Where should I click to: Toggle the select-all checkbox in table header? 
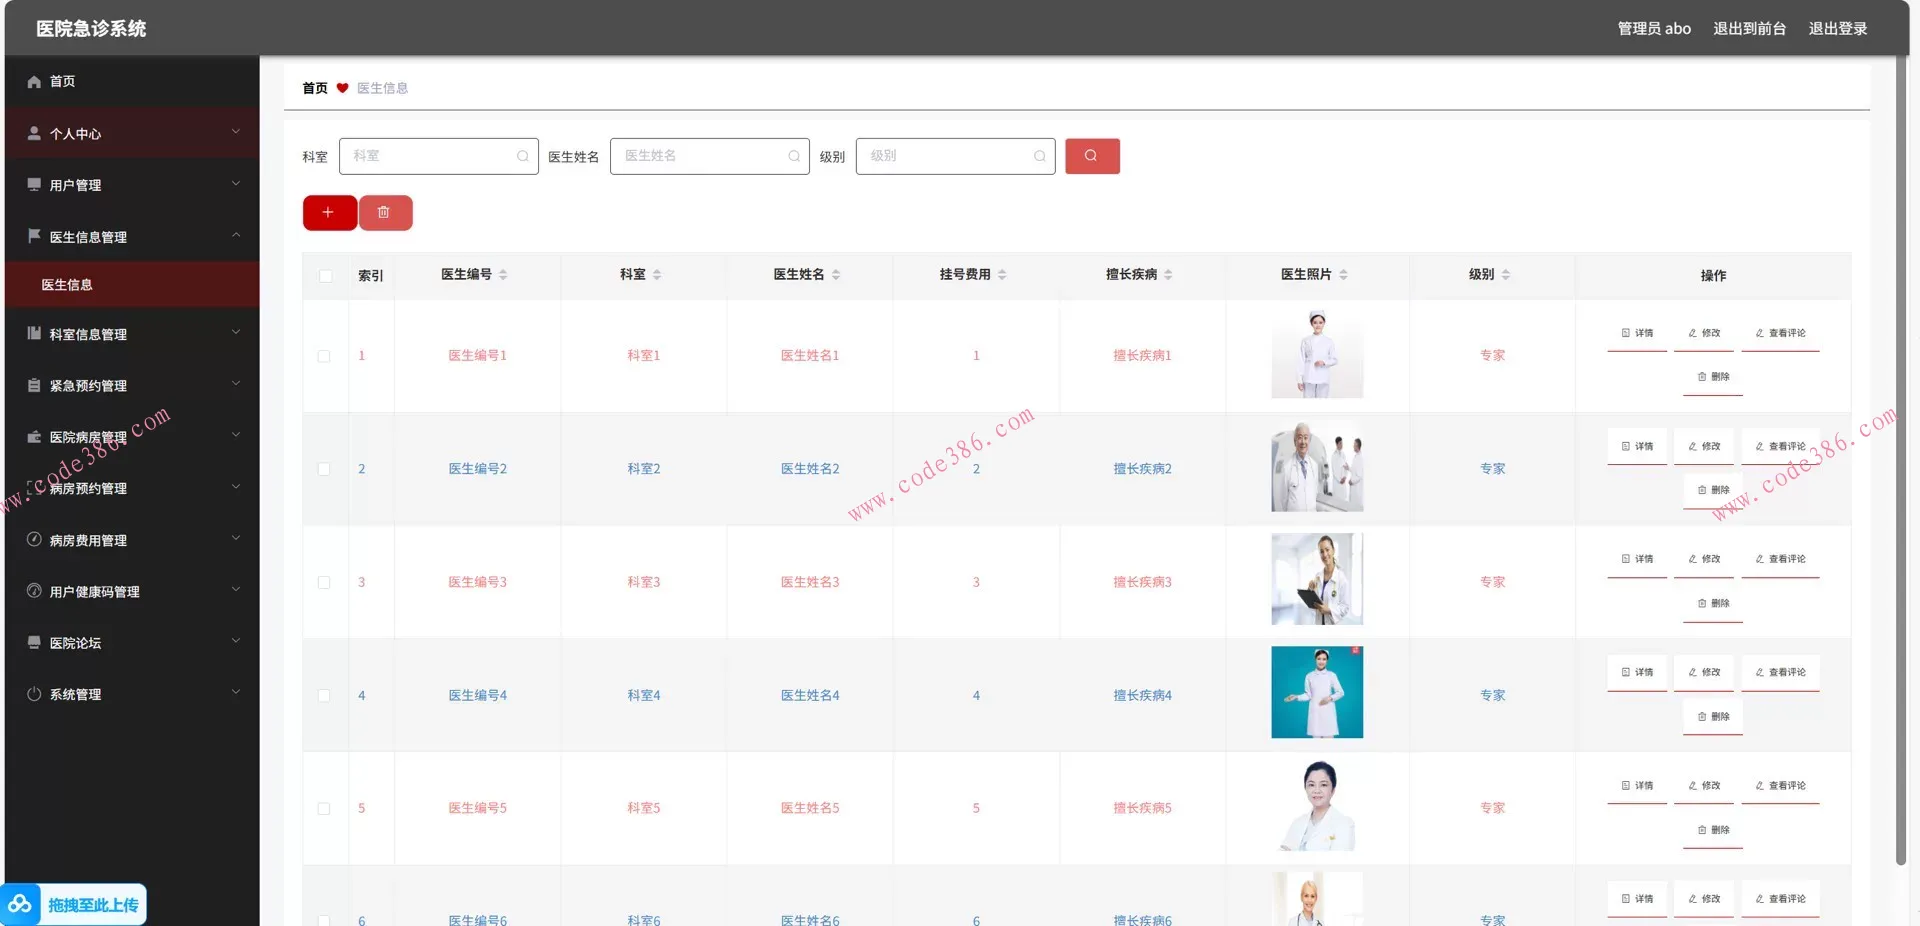[325, 276]
